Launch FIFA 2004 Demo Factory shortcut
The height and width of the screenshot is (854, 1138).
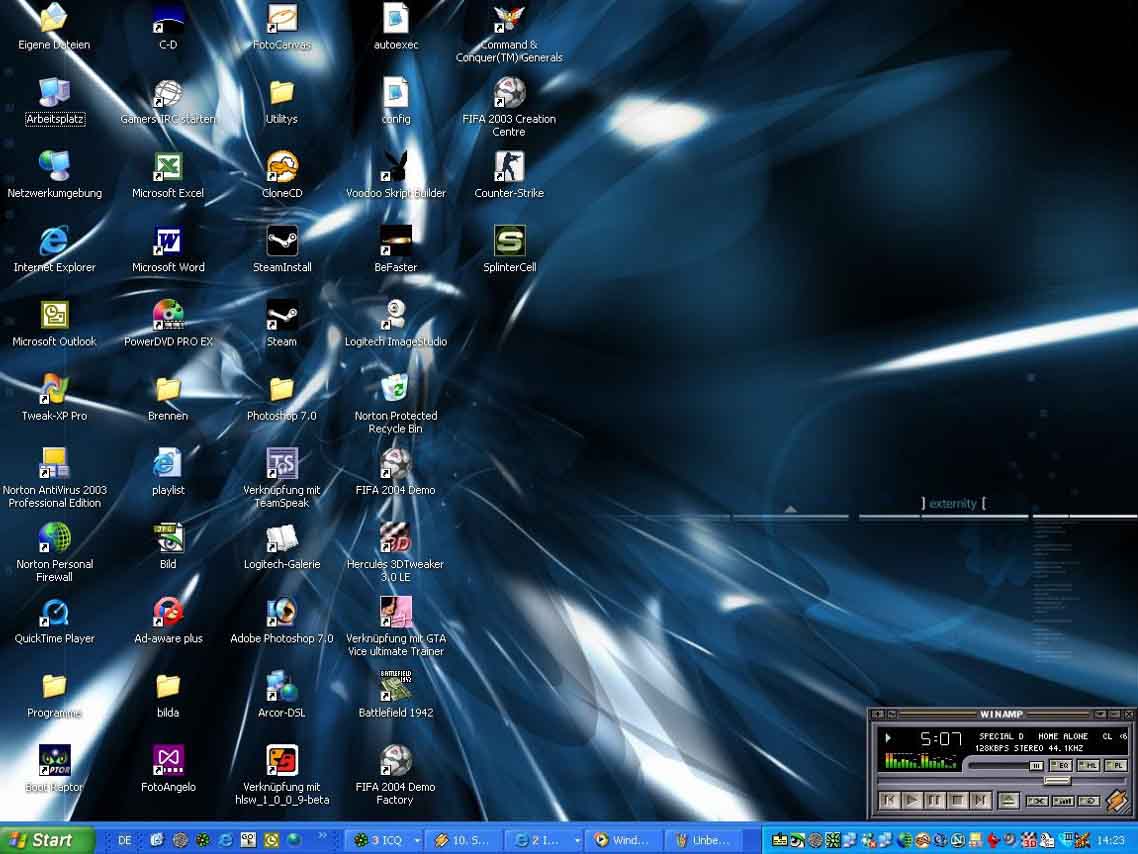(x=396, y=774)
